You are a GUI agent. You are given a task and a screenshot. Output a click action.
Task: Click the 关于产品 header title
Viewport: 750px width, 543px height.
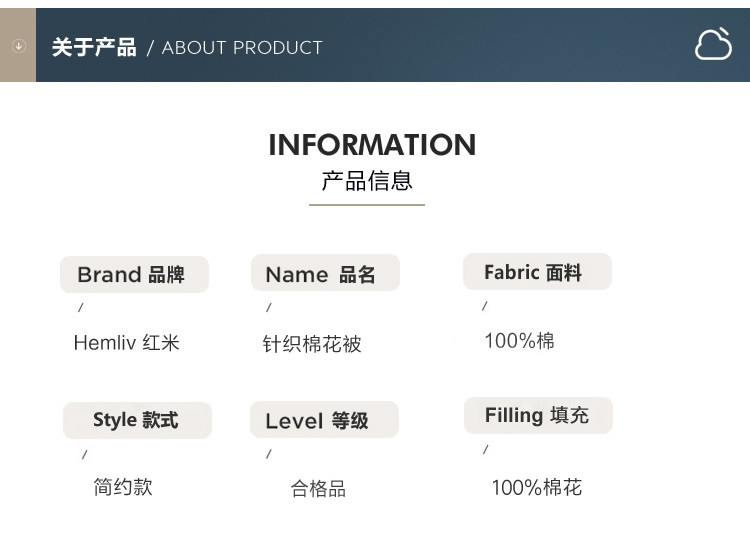(94, 47)
